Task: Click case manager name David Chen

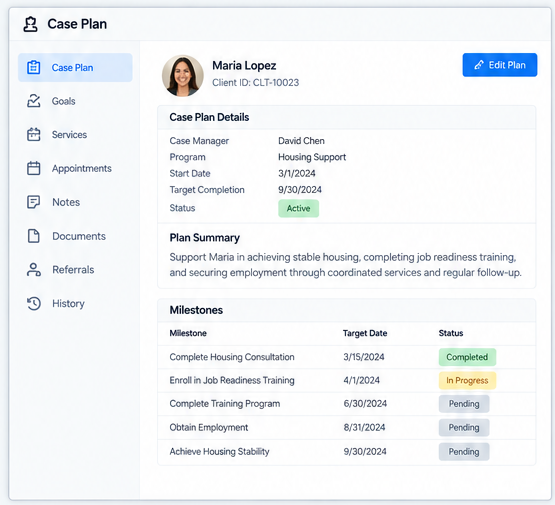Action: coord(301,141)
